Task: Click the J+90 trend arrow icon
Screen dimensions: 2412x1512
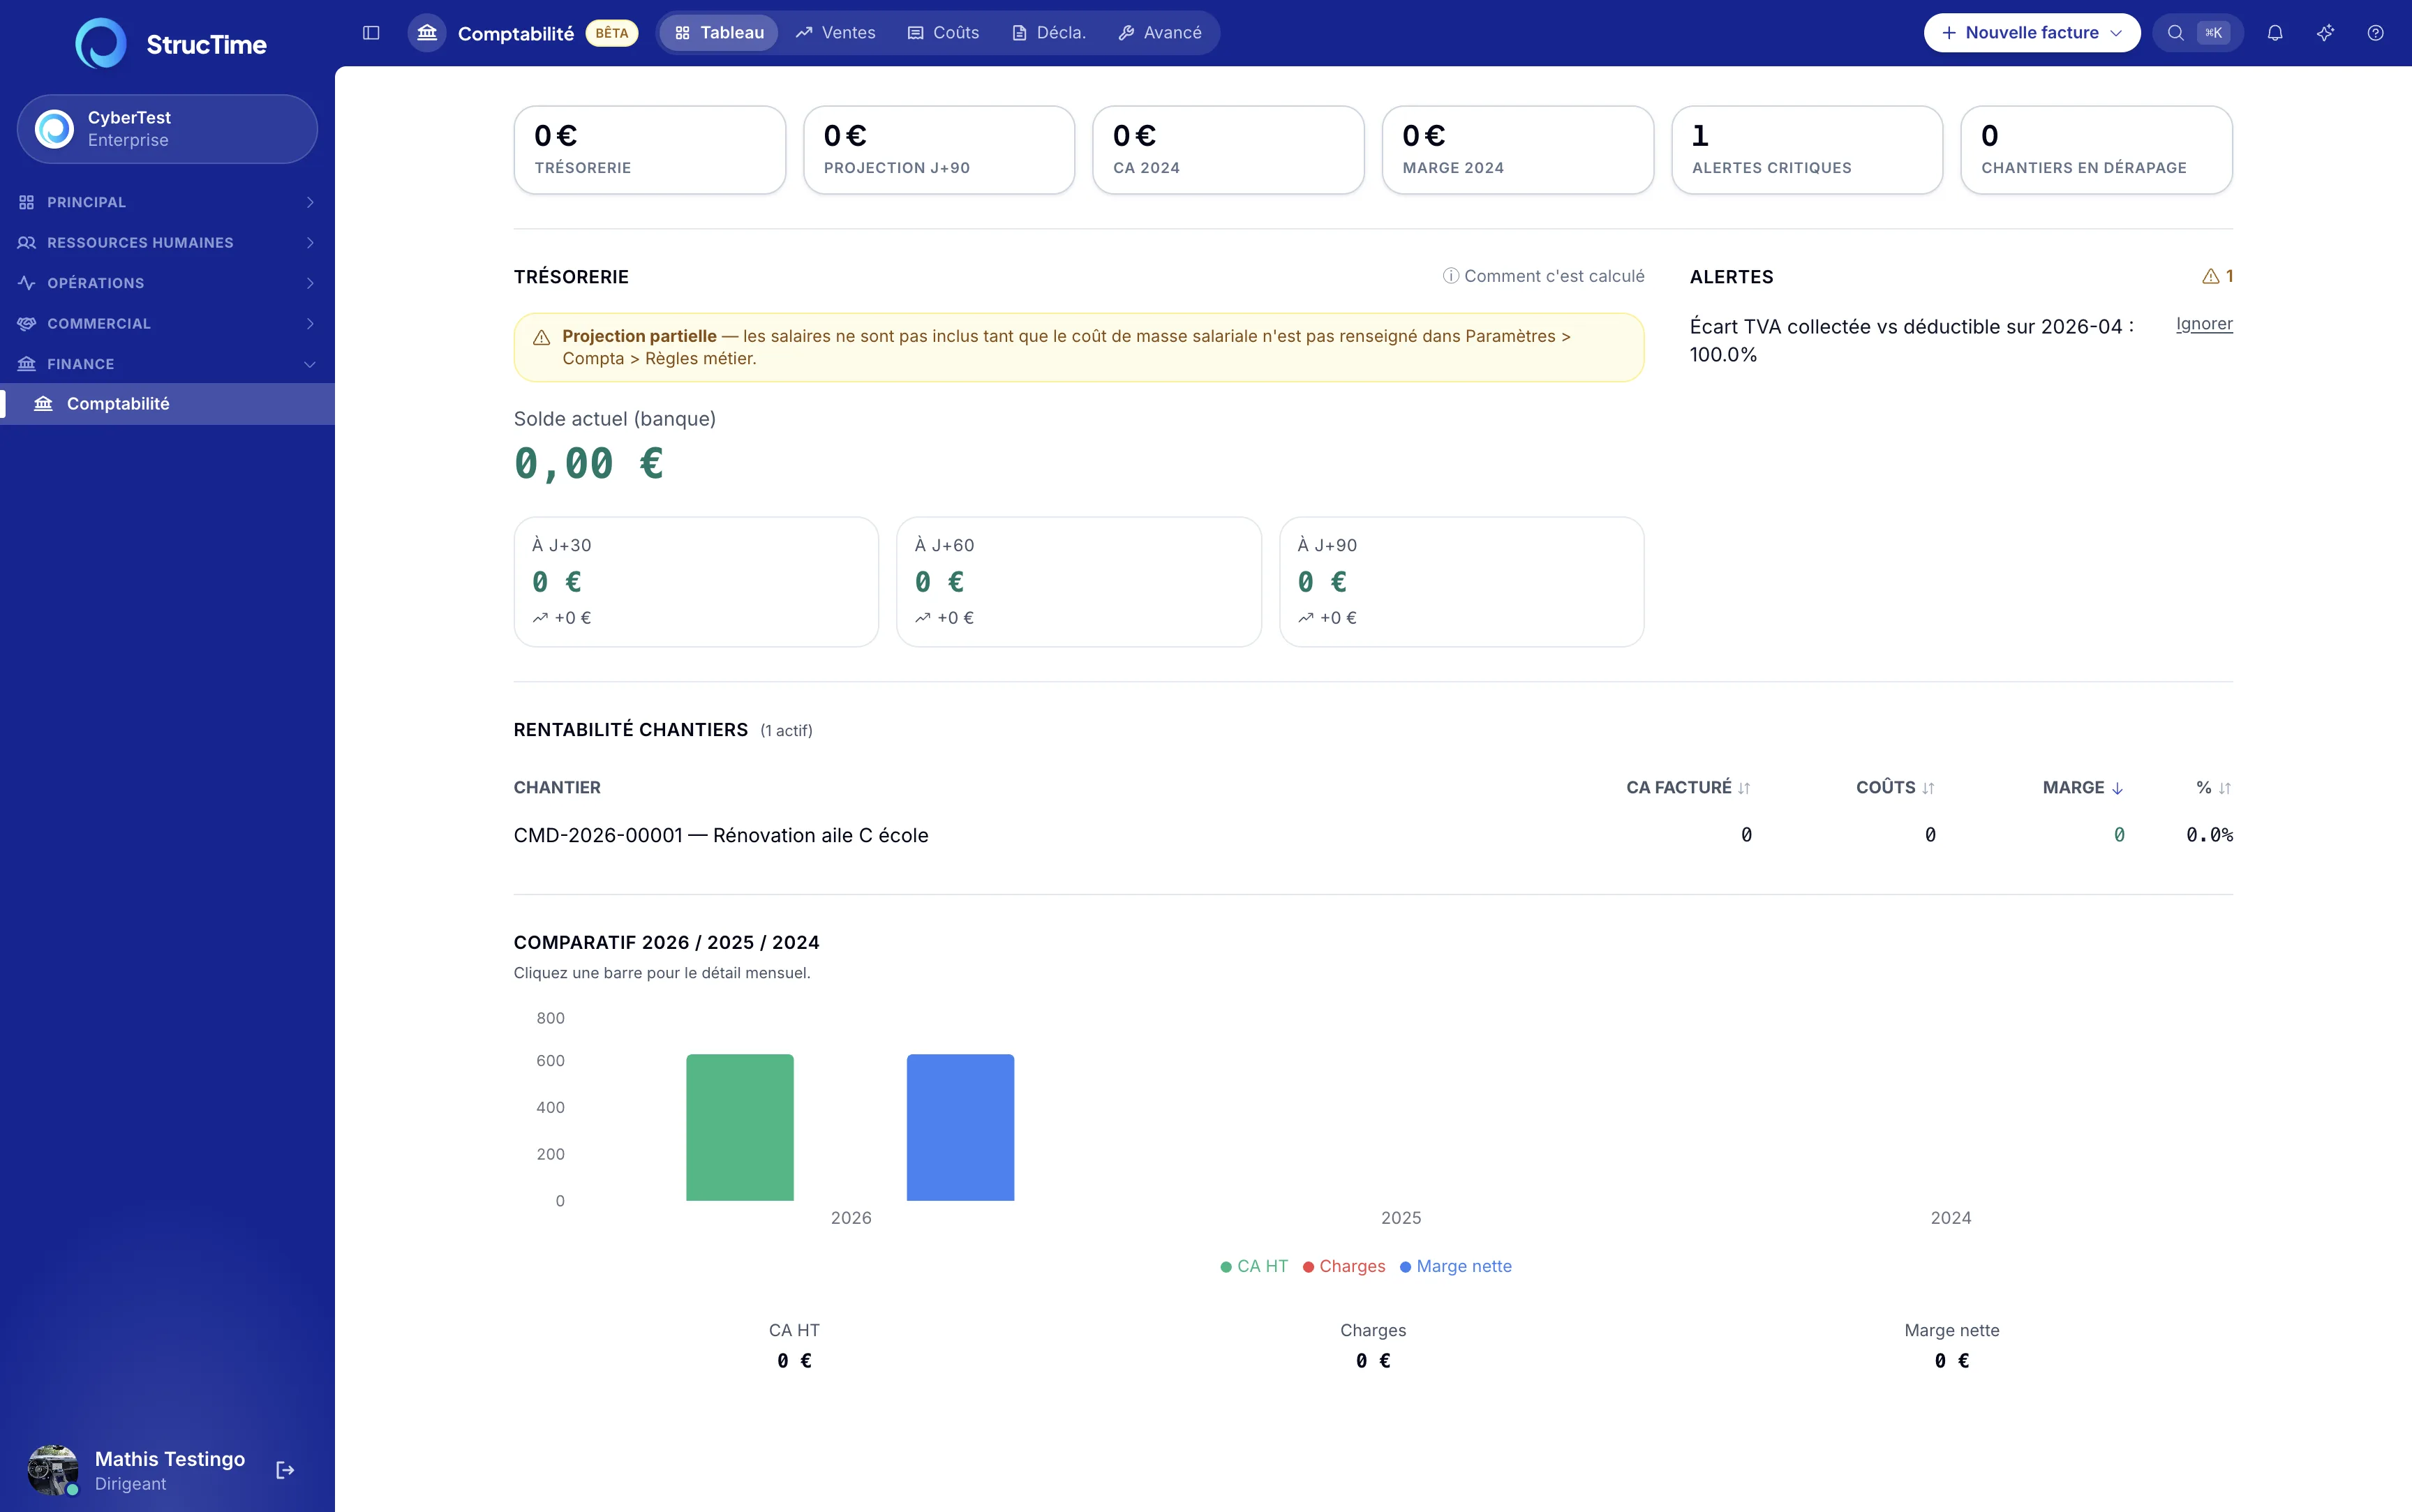Action: [1306, 618]
